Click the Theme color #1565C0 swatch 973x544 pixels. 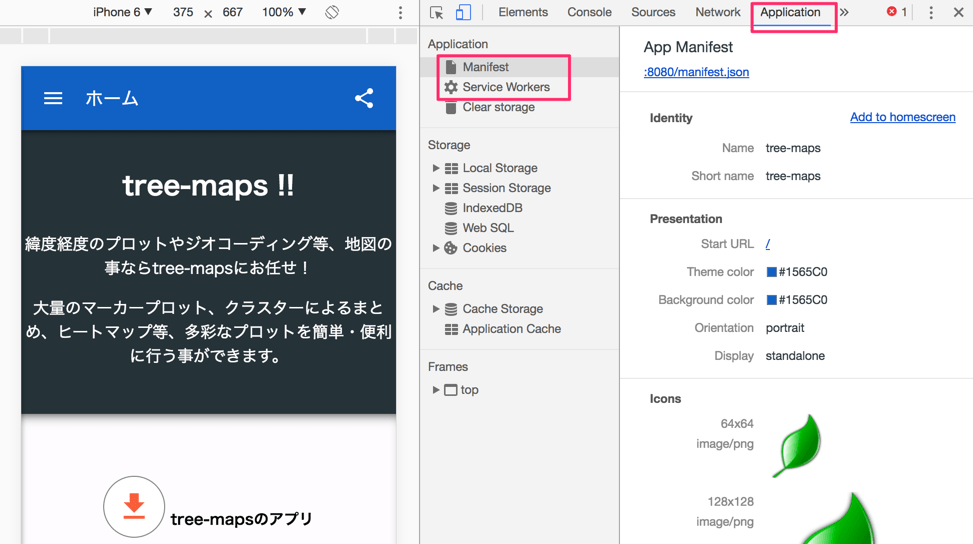click(x=771, y=272)
